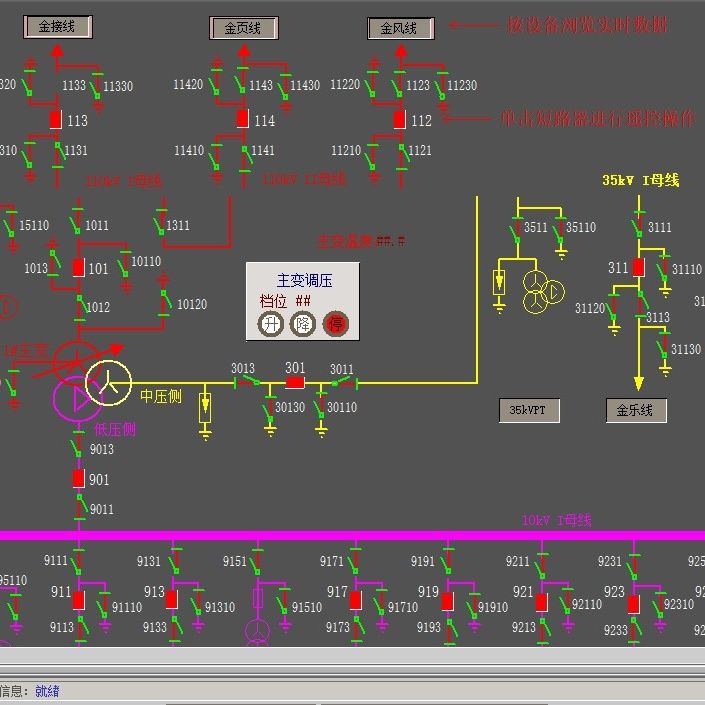Select circuit breaker 114
This screenshot has width=705, height=705.
click(243, 119)
